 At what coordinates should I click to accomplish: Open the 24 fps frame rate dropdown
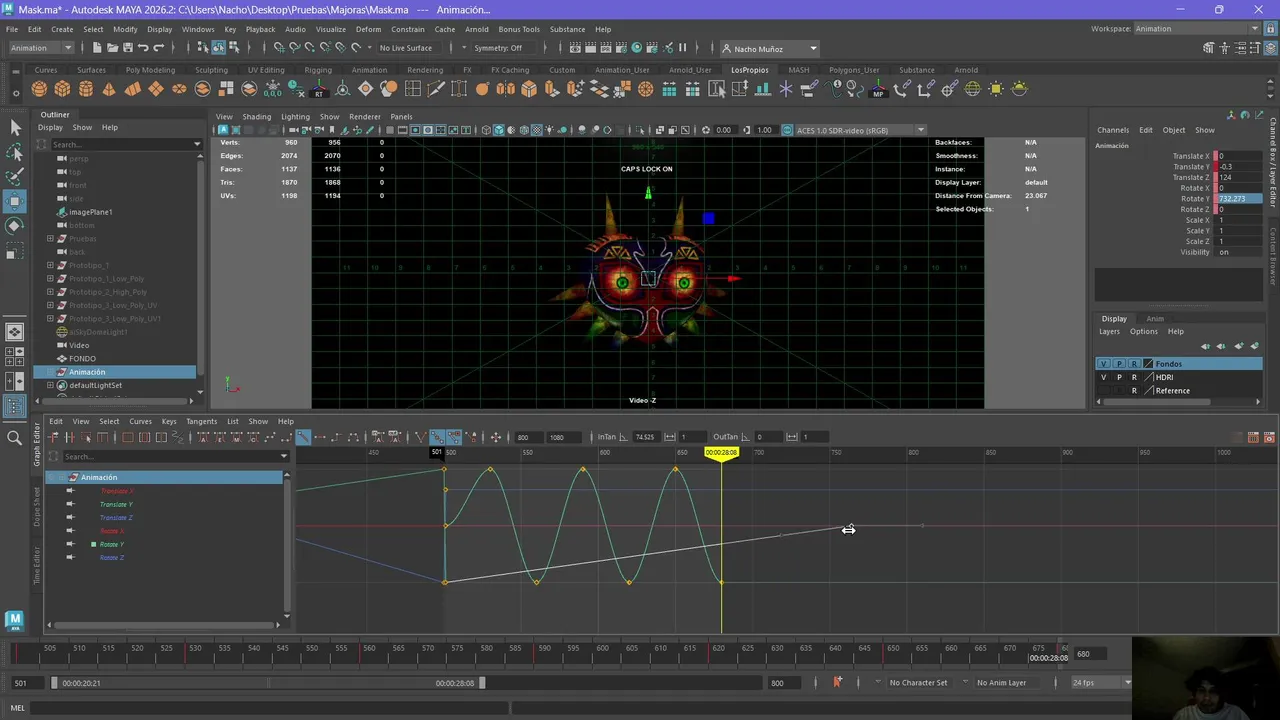(x=1101, y=682)
